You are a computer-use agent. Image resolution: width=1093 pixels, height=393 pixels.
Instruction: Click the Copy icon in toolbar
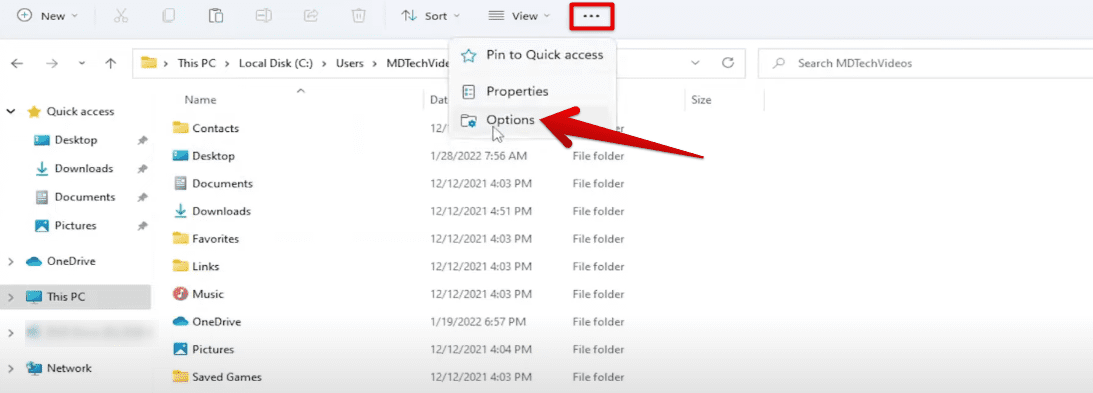click(x=168, y=15)
